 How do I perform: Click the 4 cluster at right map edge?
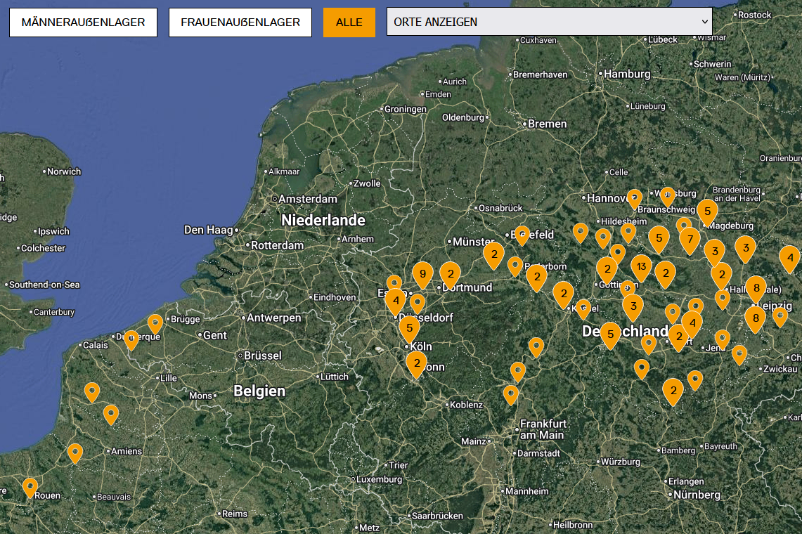pyautogui.click(x=789, y=257)
